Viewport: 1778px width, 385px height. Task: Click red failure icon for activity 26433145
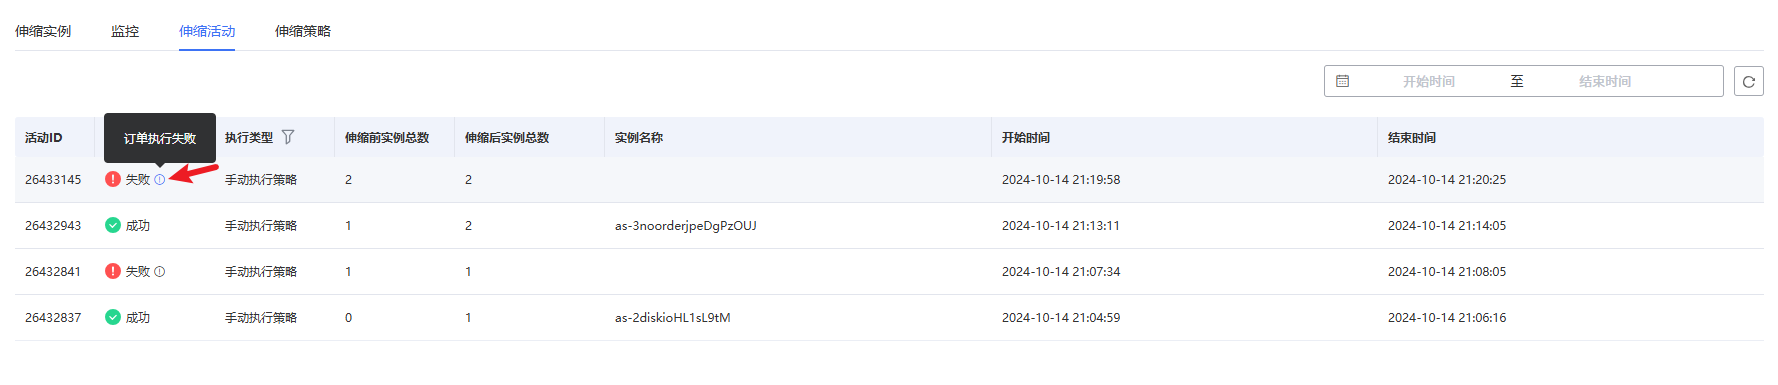pyautogui.click(x=113, y=180)
